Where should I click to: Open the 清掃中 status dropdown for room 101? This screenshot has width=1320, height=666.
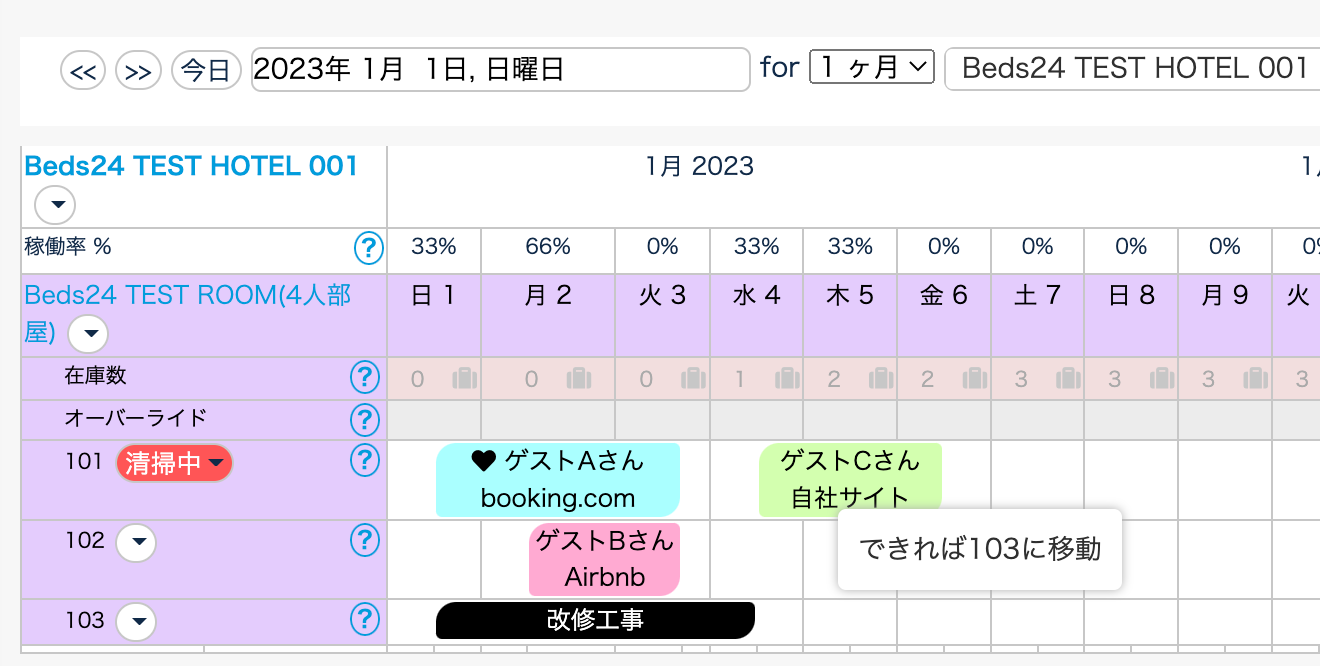[x=174, y=463]
